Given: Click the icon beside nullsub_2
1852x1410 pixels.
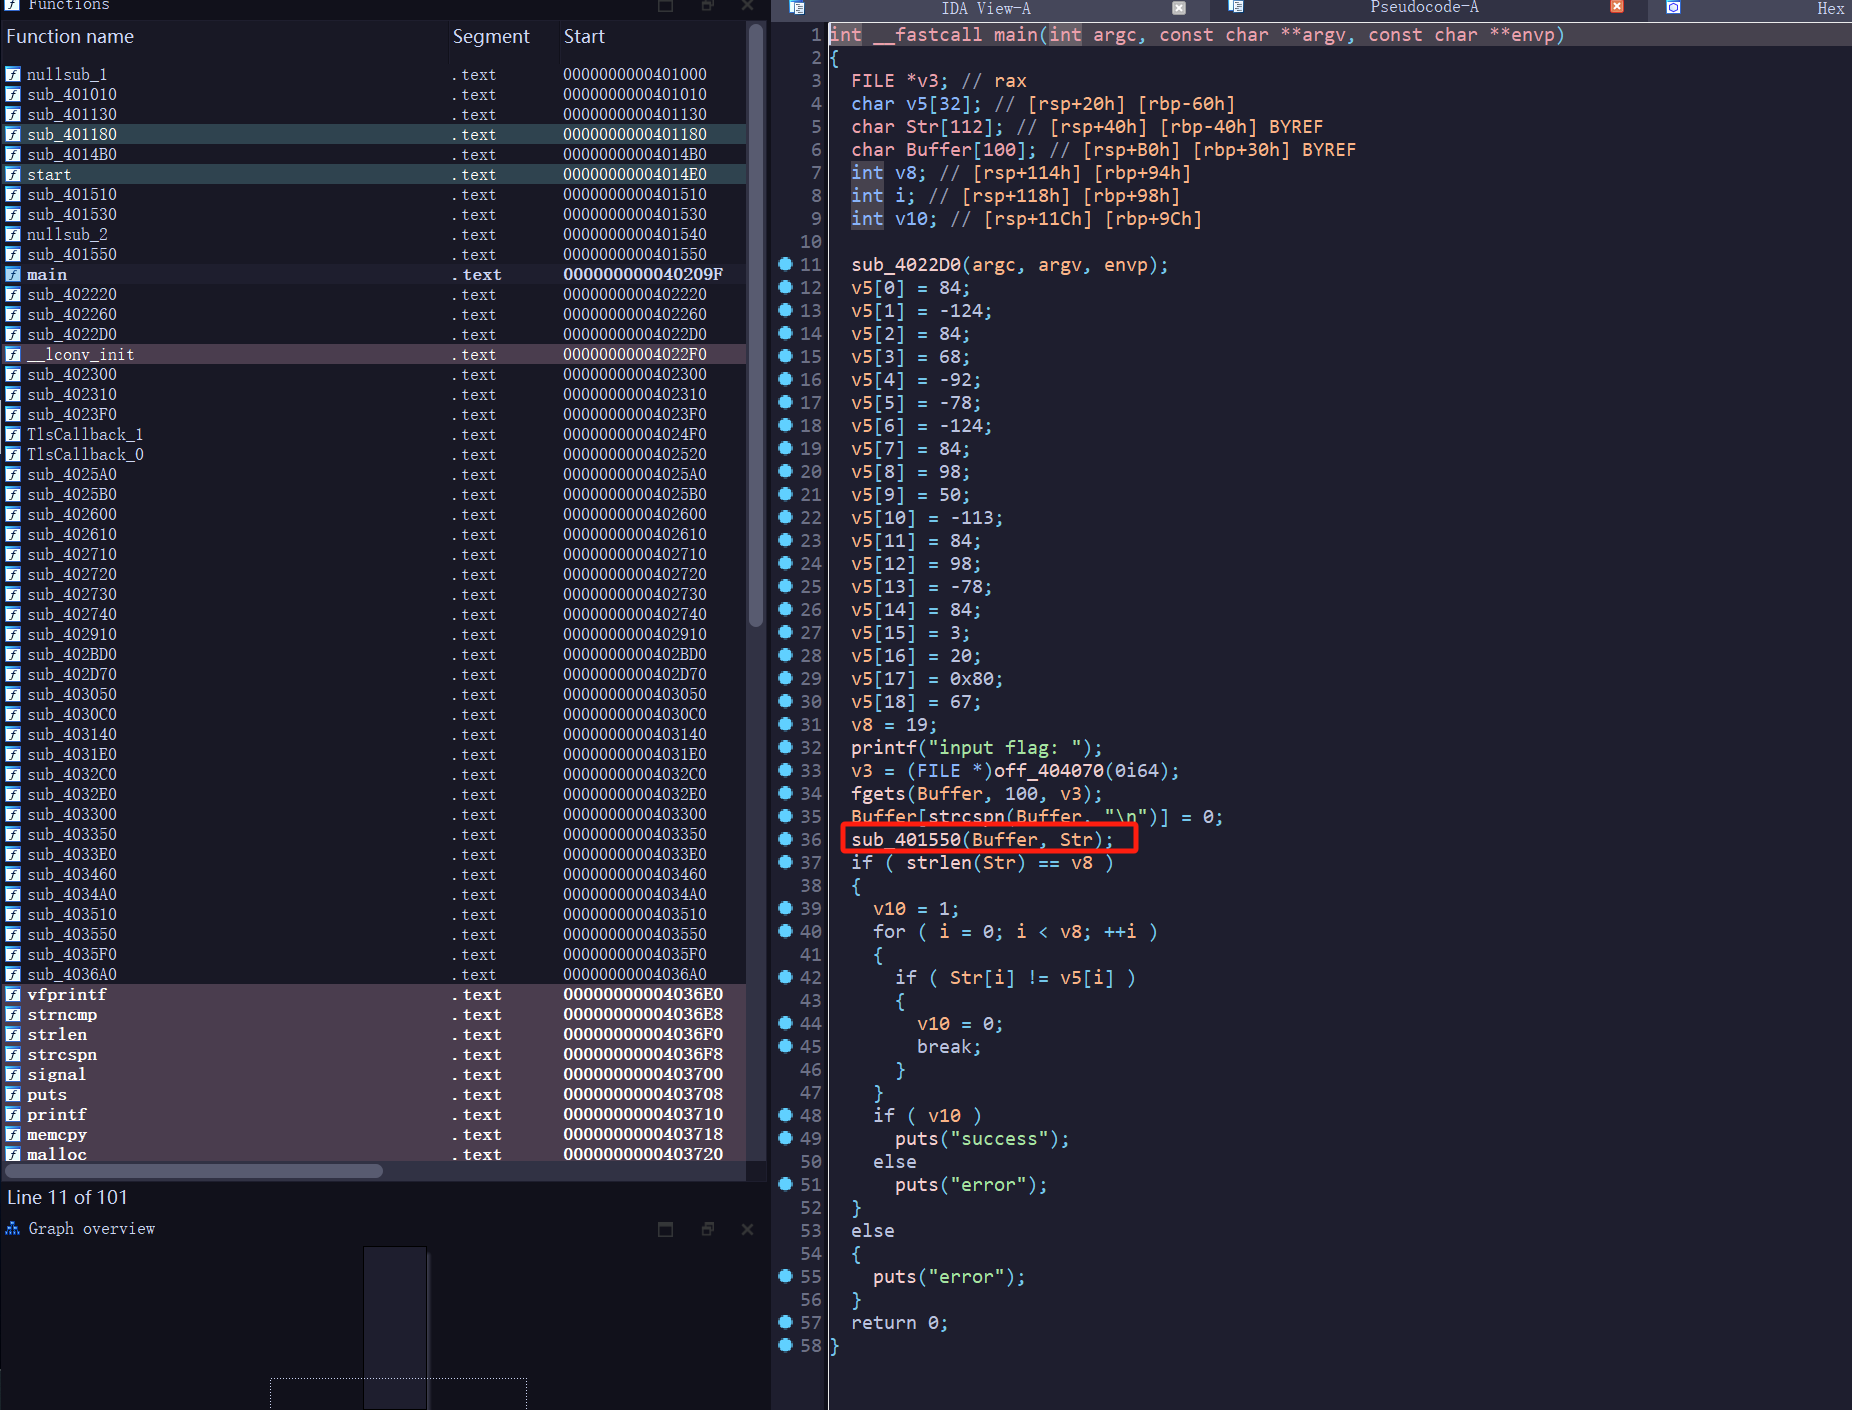Looking at the screenshot, I should (x=13, y=234).
